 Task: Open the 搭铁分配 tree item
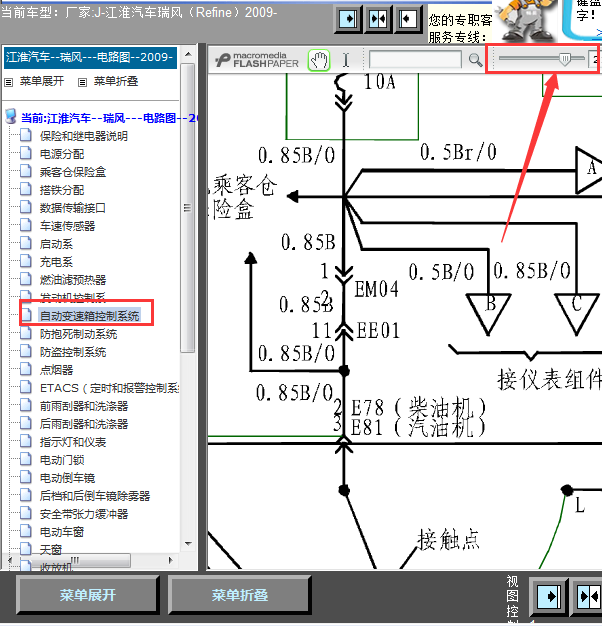coord(62,190)
